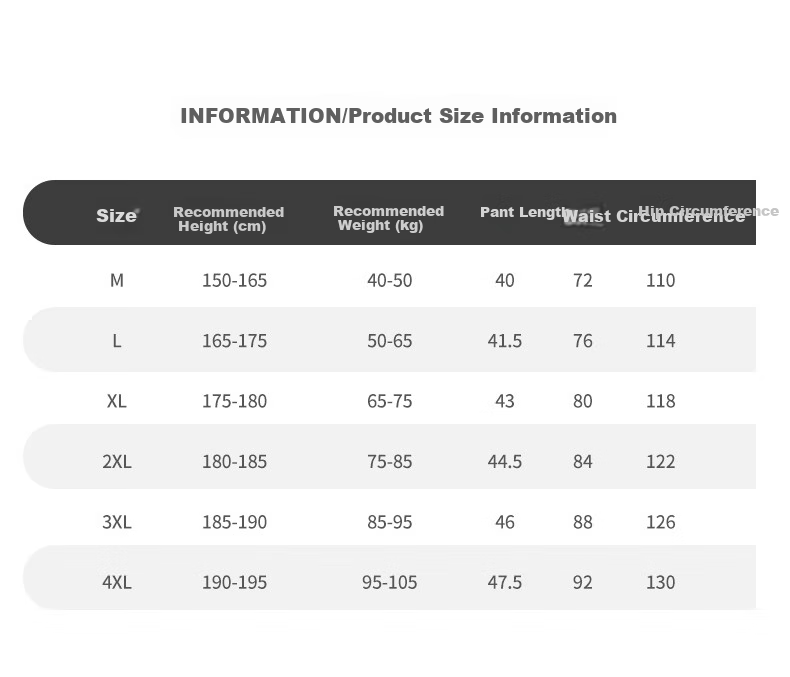
Task: Select the 50-65 weight value
Action: (x=389, y=341)
